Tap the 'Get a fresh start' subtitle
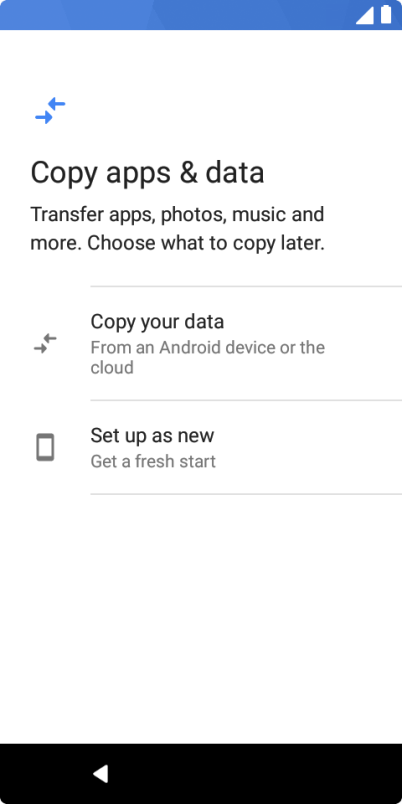Image resolution: width=402 pixels, height=804 pixels. click(153, 461)
